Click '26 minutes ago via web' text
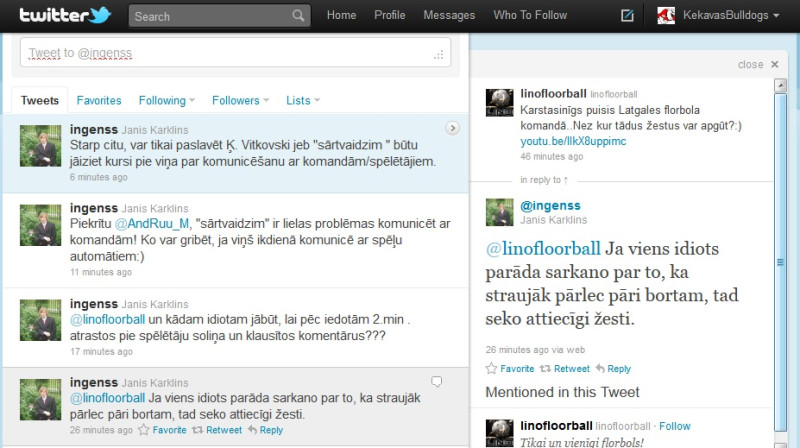Image resolution: width=800 pixels, height=448 pixels. 535,350
